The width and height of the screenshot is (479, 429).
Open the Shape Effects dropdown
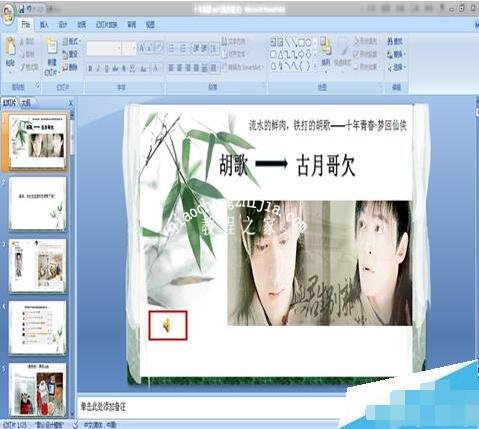(x=365, y=67)
